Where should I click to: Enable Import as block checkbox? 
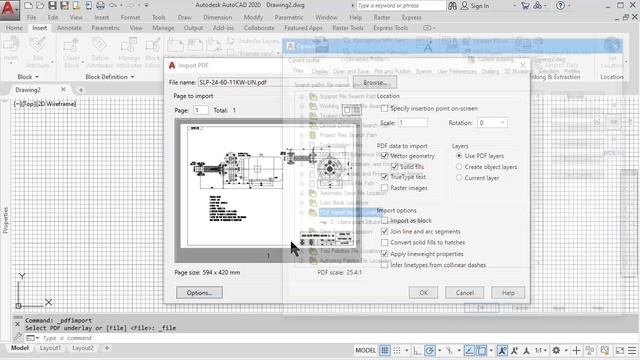(x=384, y=221)
